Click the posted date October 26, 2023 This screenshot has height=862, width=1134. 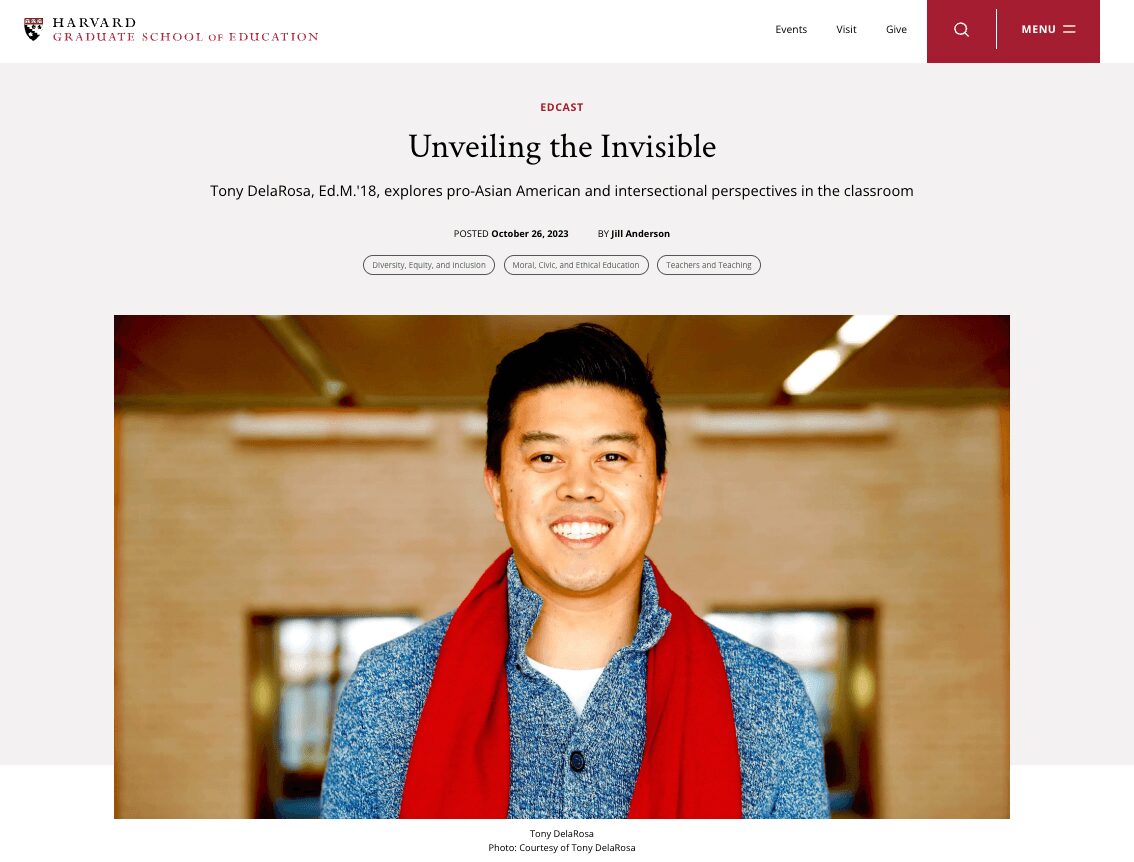coord(529,234)
